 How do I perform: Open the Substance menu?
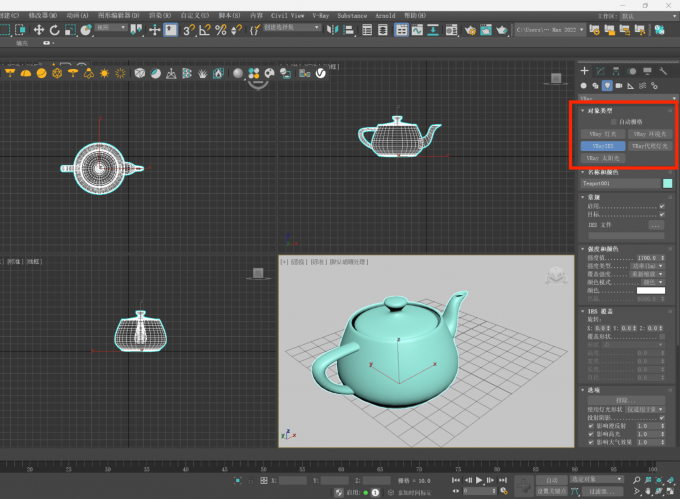[352, 16]
